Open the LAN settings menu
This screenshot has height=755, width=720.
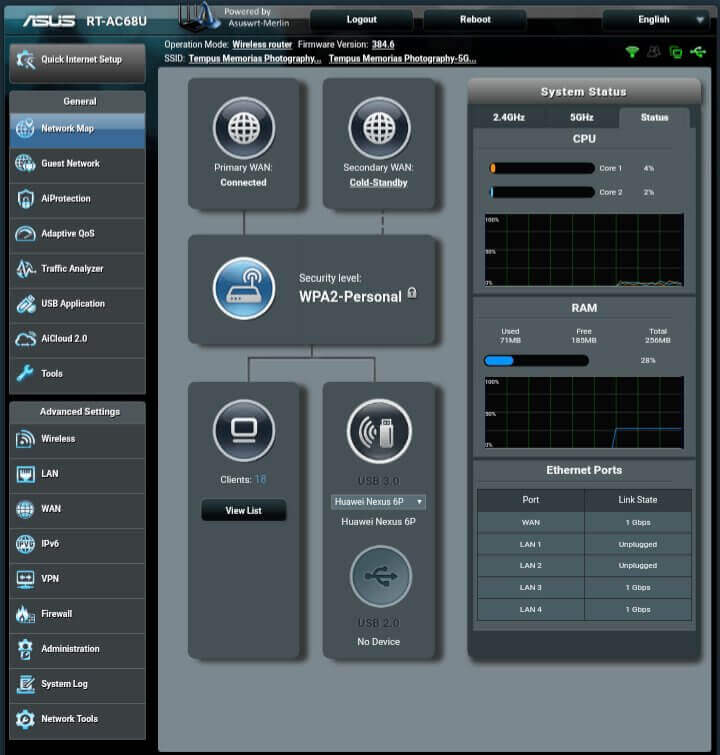[x=78, y=474]
